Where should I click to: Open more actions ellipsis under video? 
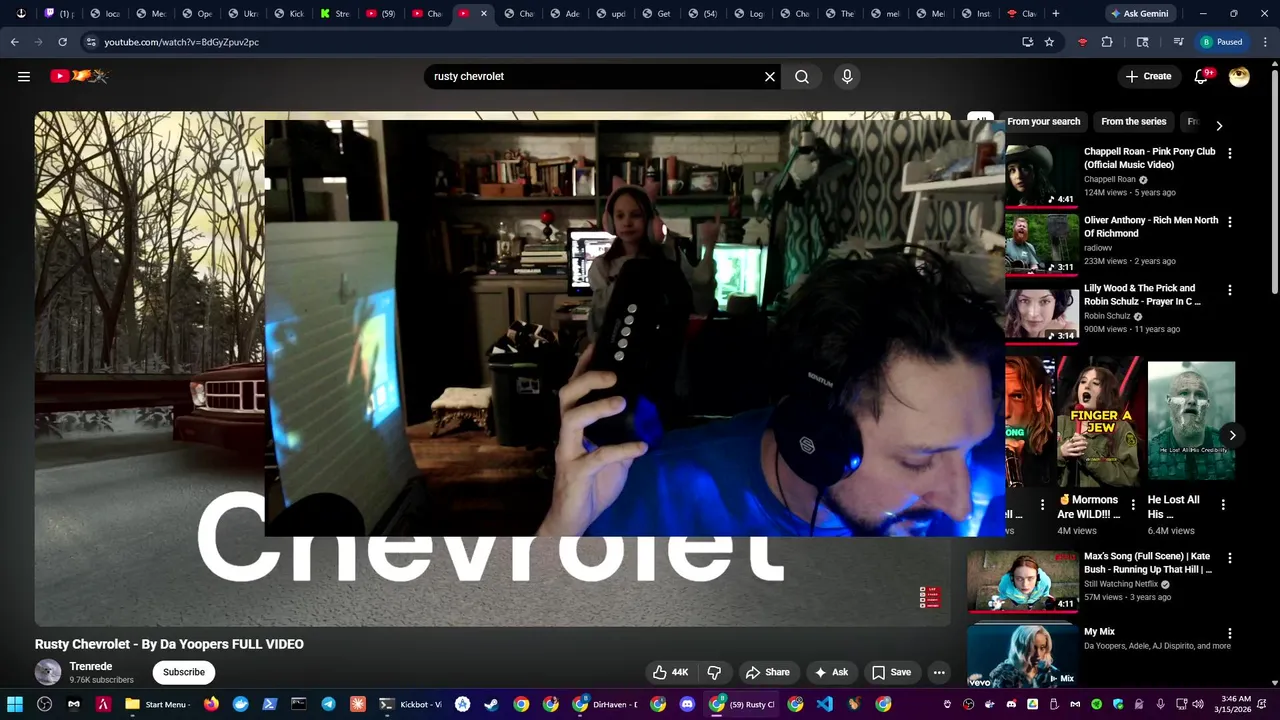click(x=939, y=672)
